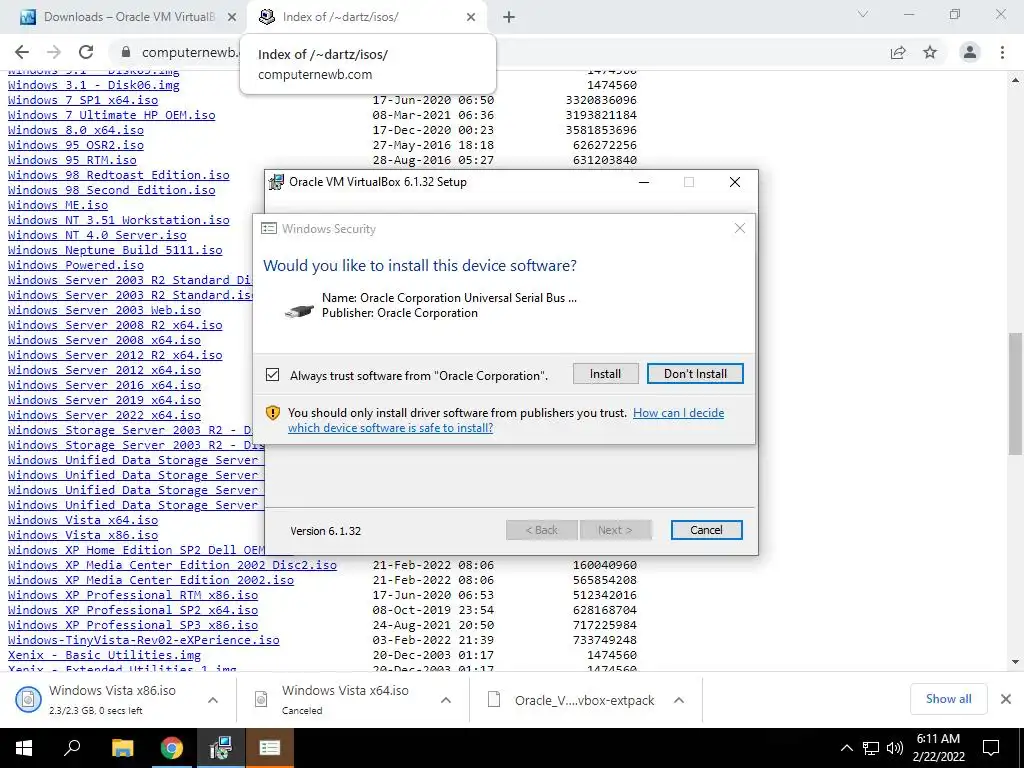Expand options for Oracle vbox-extpack download
The image size is (1024, 768).
click(679, 700)
